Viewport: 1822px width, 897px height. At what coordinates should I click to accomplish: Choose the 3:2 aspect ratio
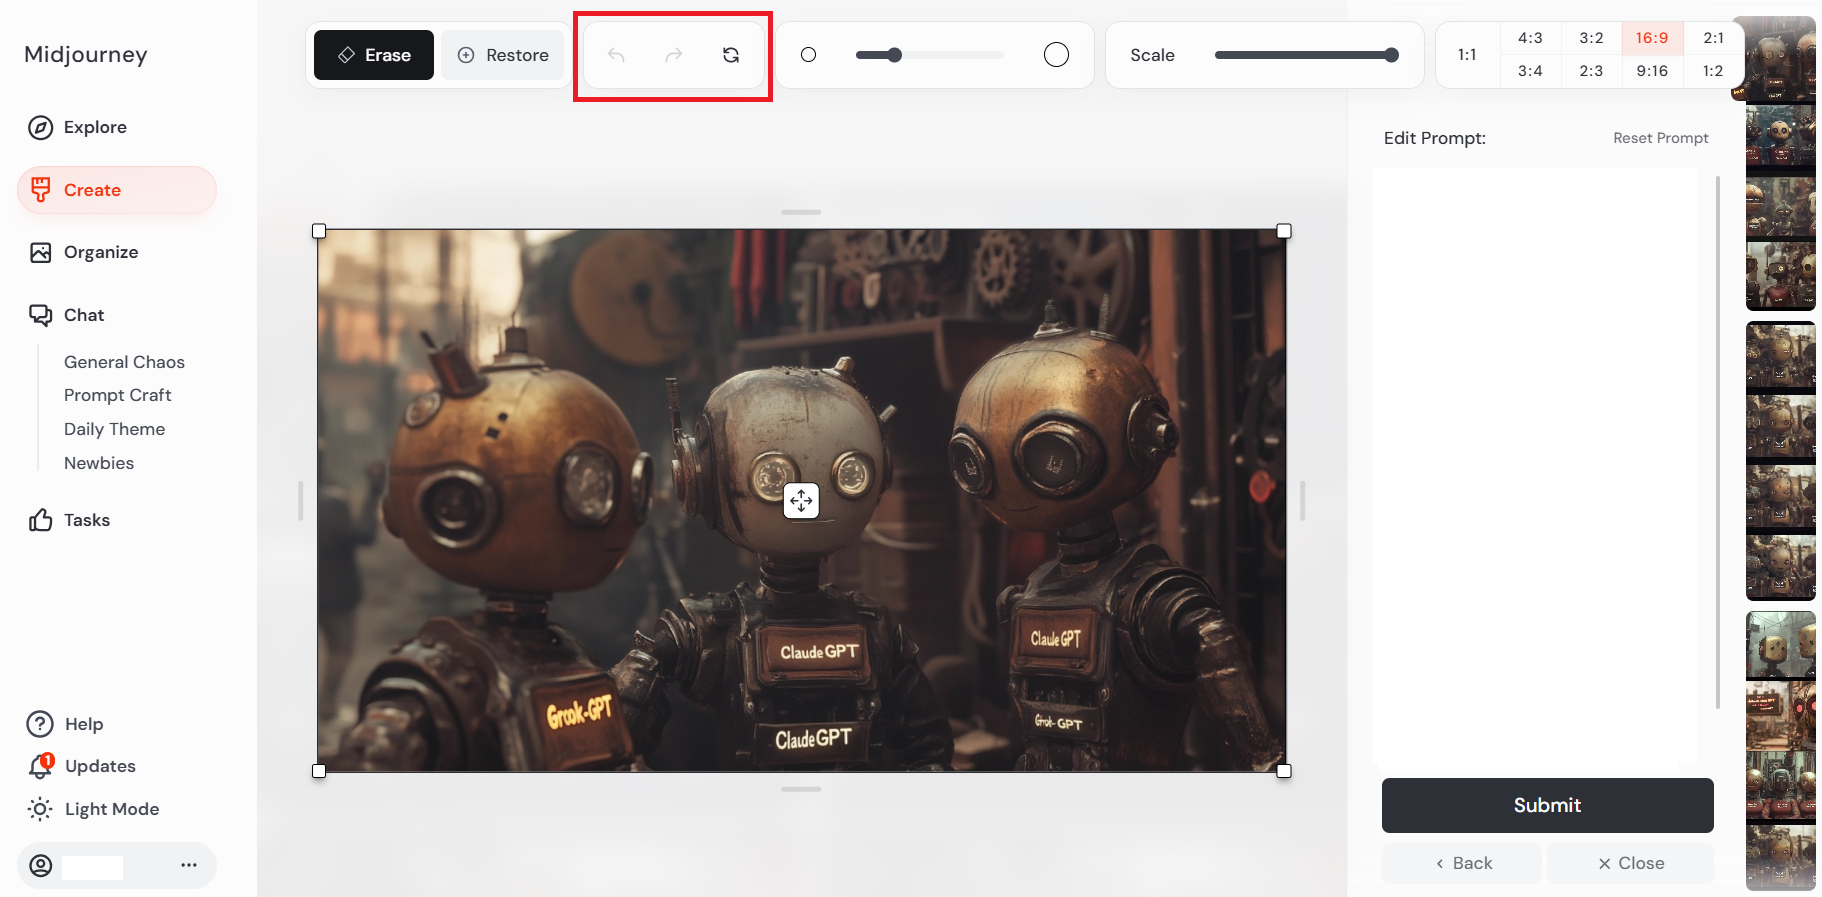click(1591, 38)
